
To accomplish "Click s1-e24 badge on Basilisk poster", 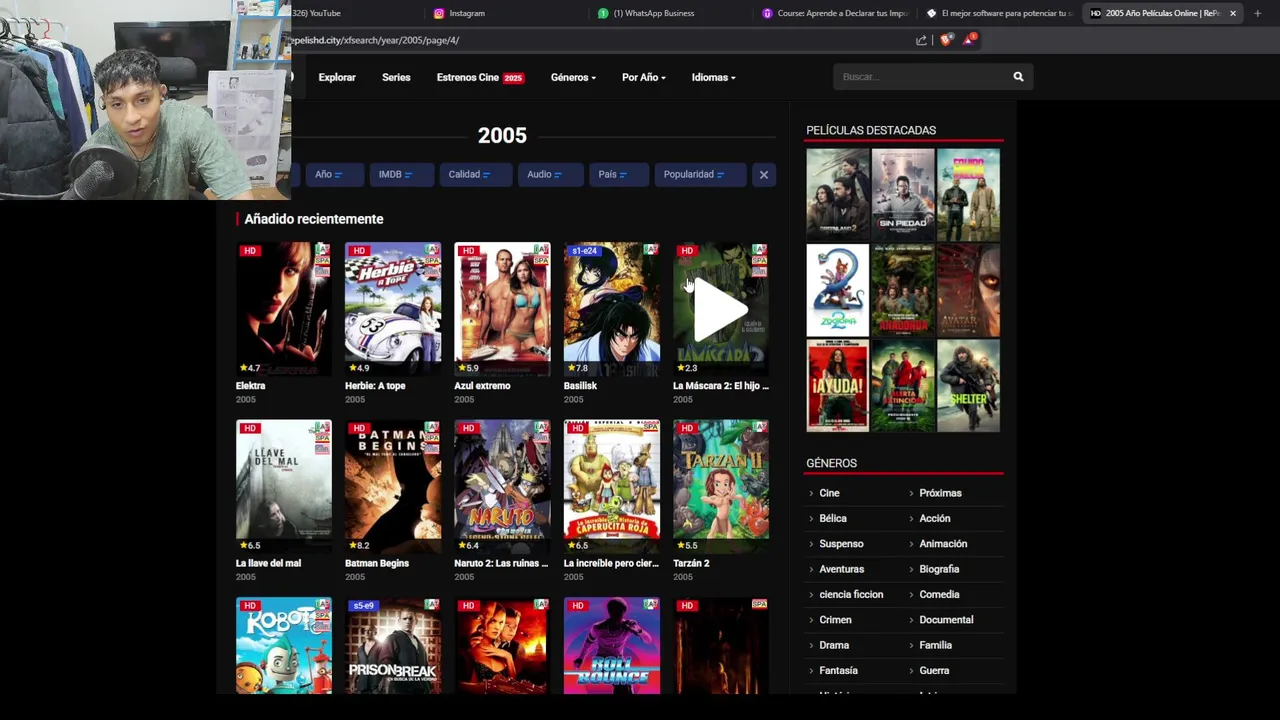I will click(x=584, y=251).
